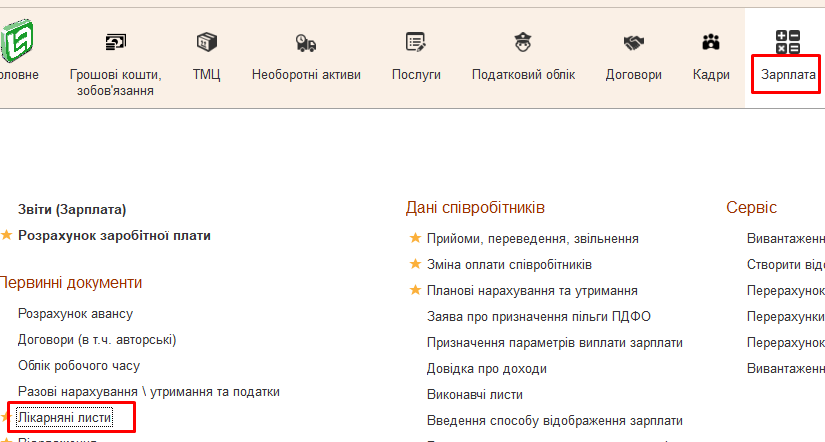Screen dimensions: 825x442
Task: Open Податковий облік officer icon
Action: point(523,42)
